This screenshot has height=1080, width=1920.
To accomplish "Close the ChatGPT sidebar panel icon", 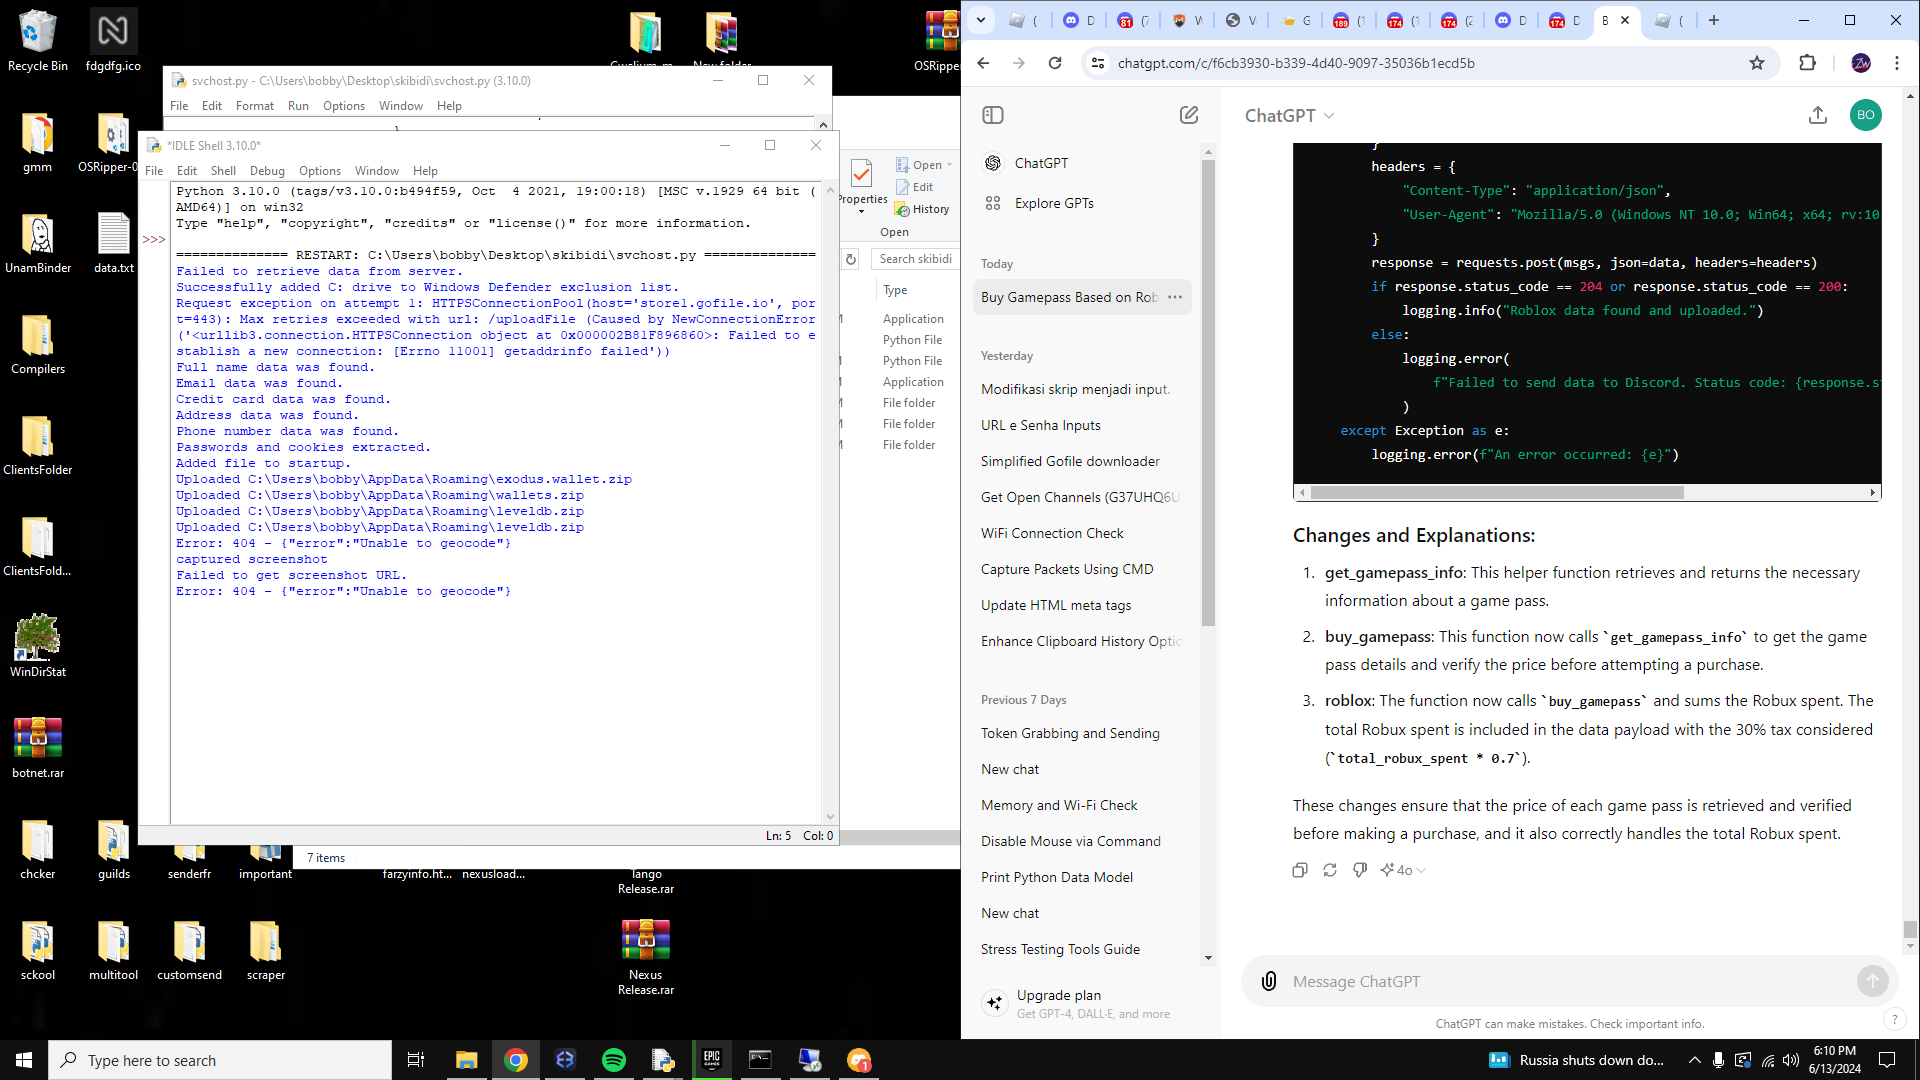I will coord(993,115).
